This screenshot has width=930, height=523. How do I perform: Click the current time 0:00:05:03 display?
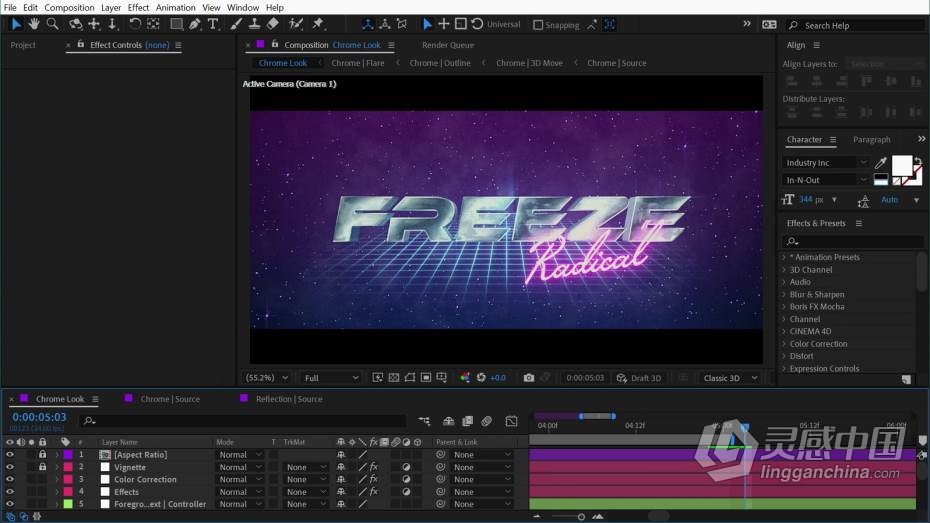(39, 417)
